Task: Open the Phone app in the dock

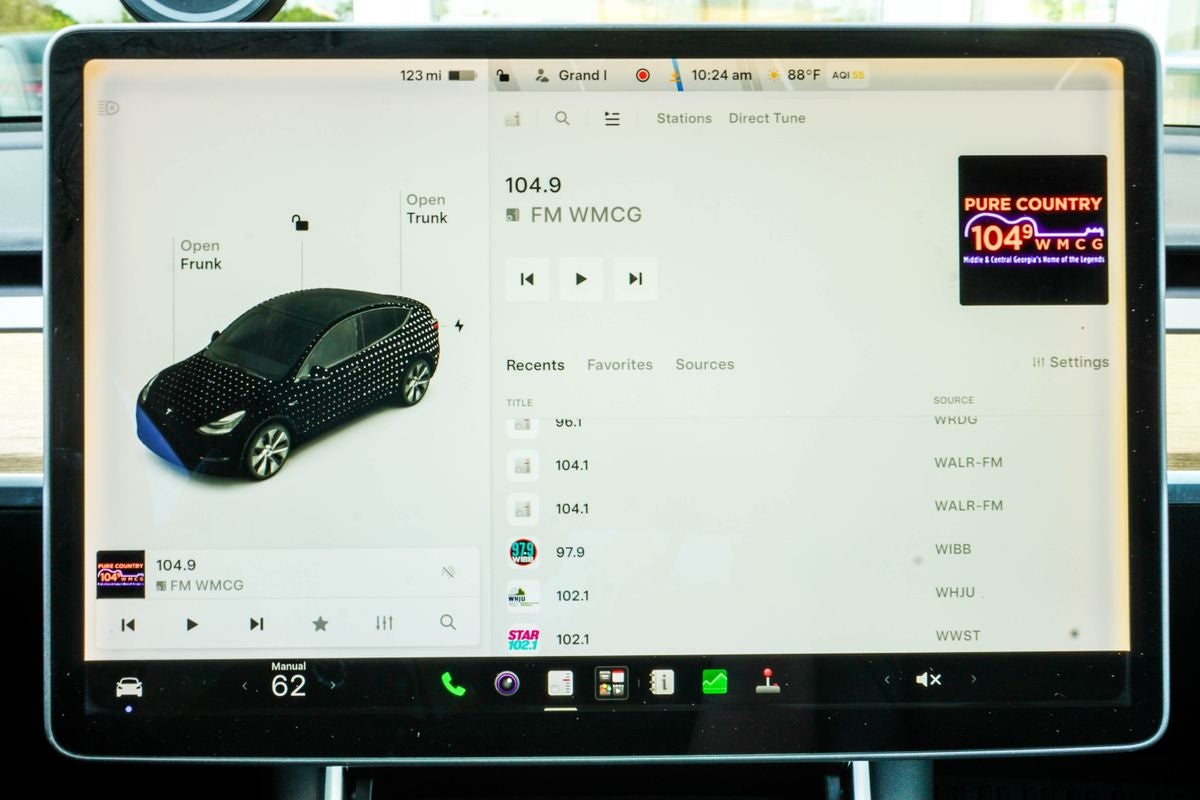Action: [x=453, y=683]
